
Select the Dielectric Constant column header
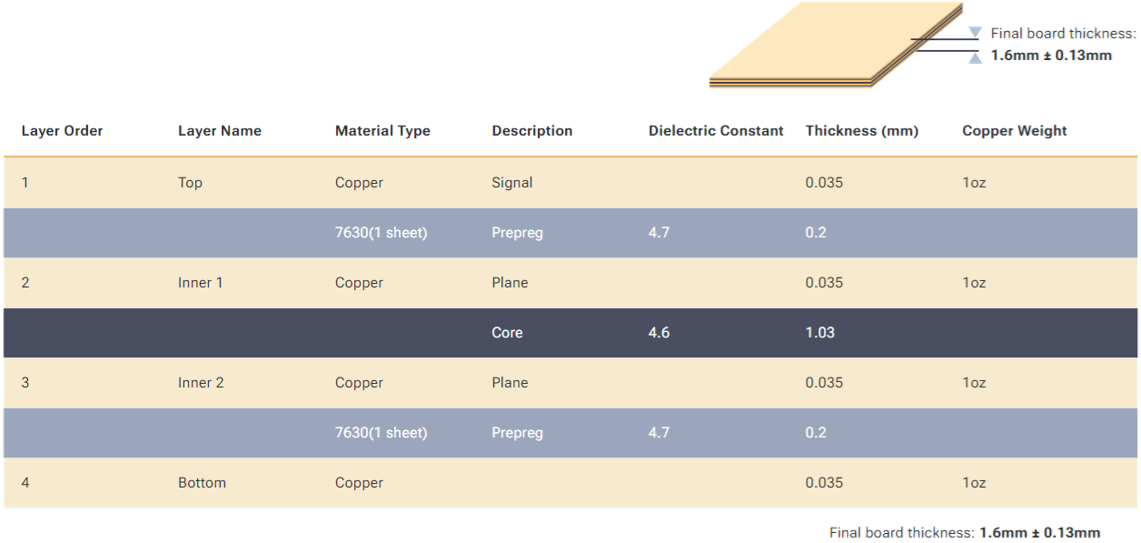716,131
